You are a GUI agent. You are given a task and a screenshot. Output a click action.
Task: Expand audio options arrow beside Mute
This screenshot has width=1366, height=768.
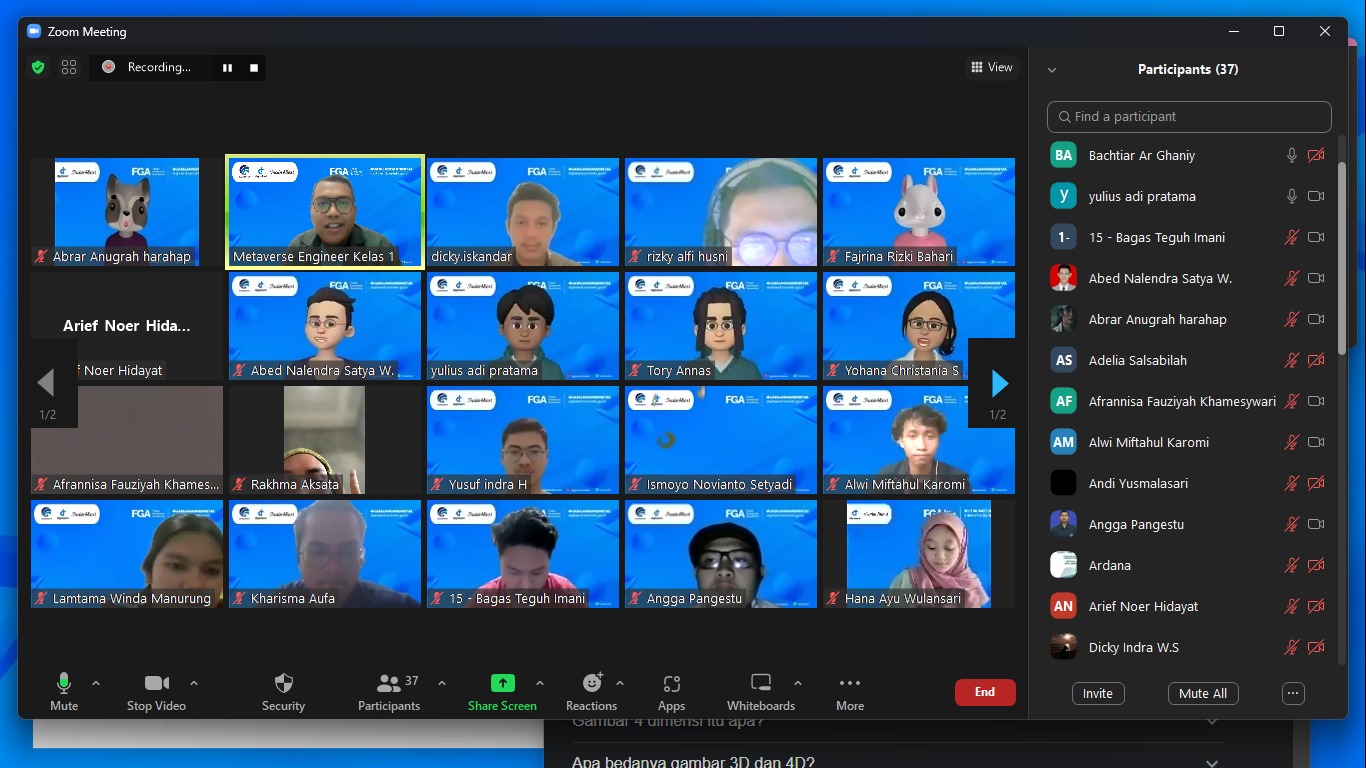(x=96, y=683)
